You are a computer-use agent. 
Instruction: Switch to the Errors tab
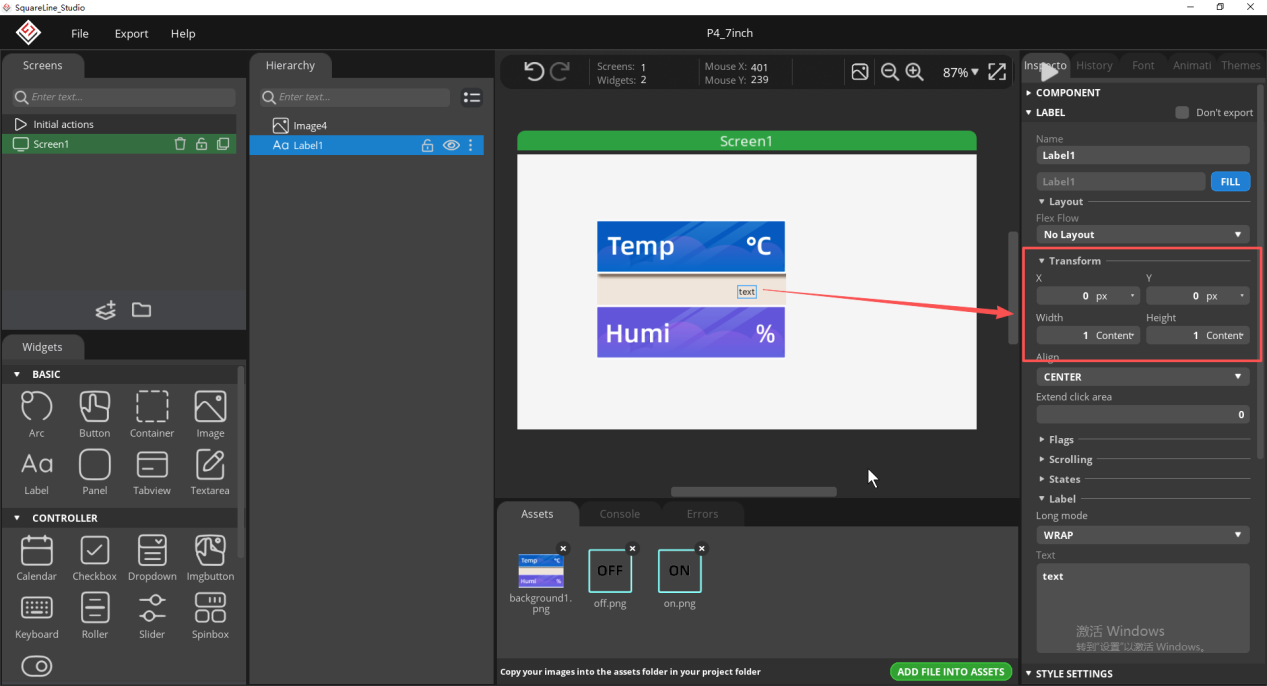tap(702, 514)
